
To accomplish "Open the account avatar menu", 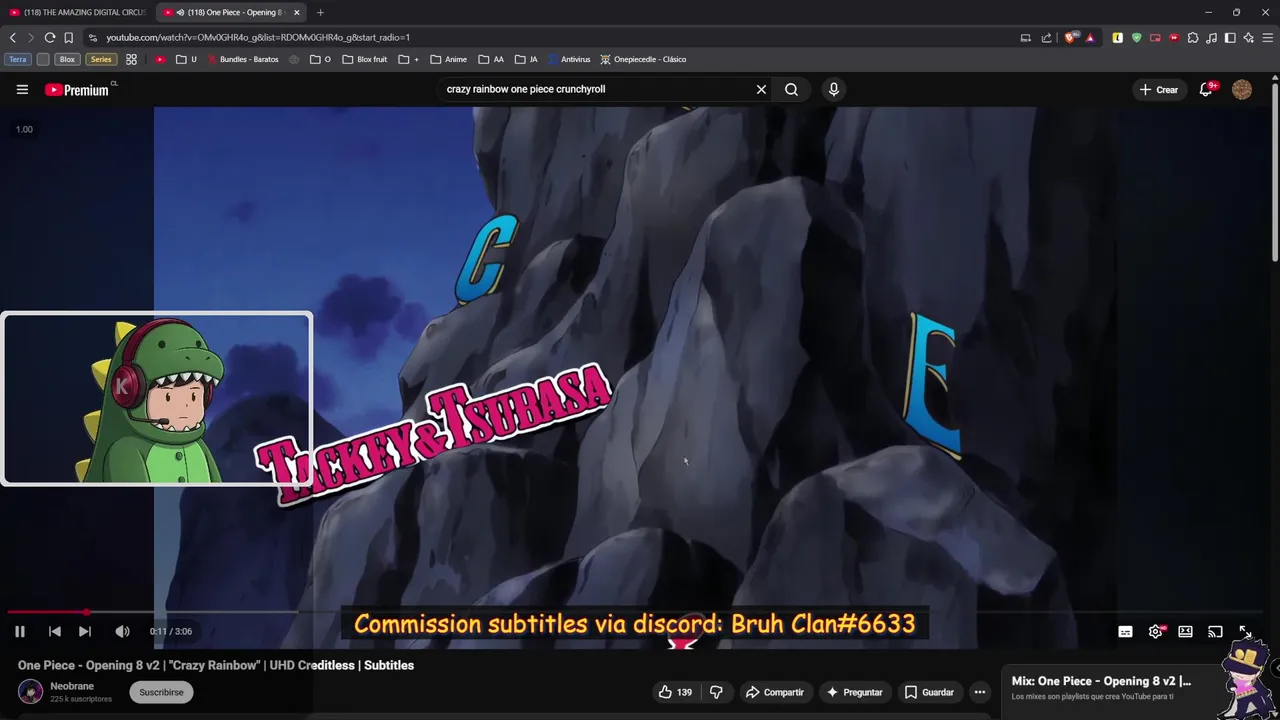I will pyautogui.click(x=1242, y=89).
